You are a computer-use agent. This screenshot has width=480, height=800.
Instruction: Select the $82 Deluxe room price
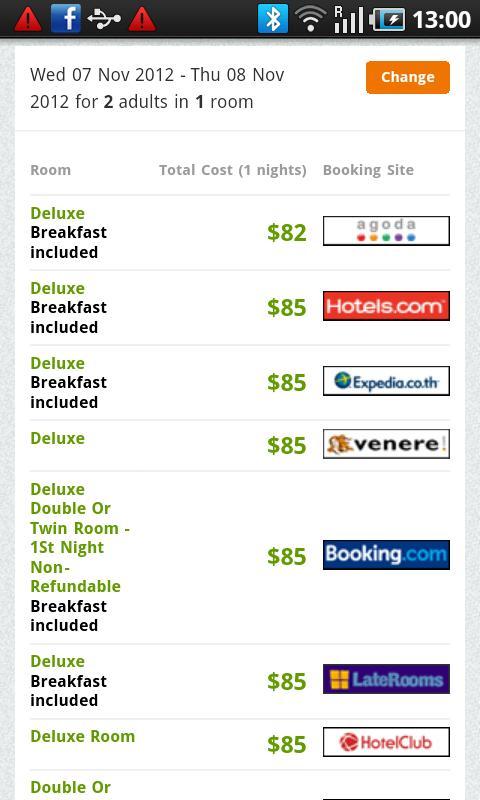click(x=287, y=233)
